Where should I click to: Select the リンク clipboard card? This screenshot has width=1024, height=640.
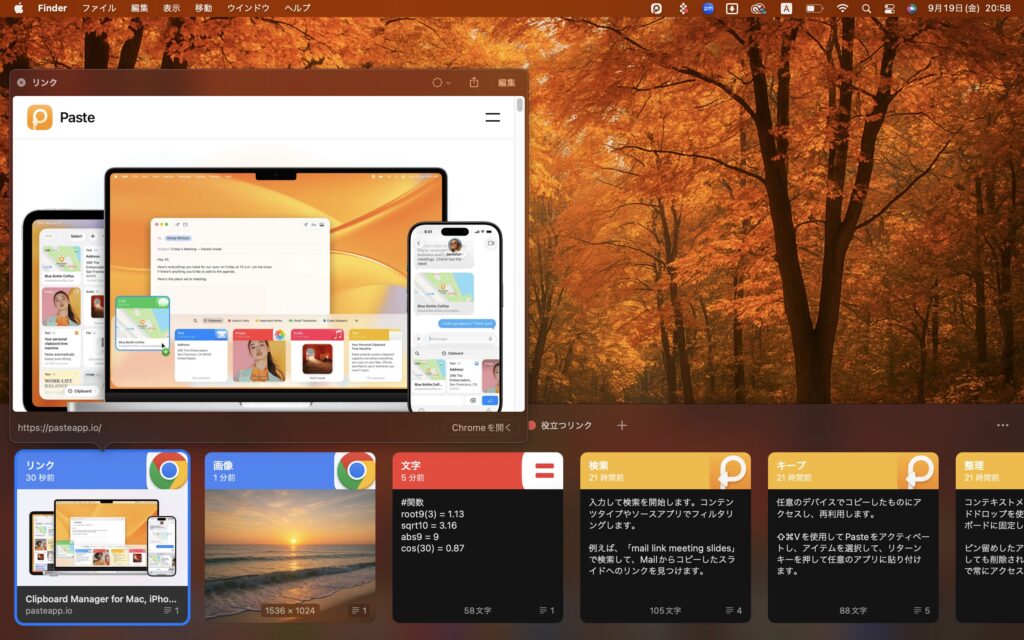(102, 537)
